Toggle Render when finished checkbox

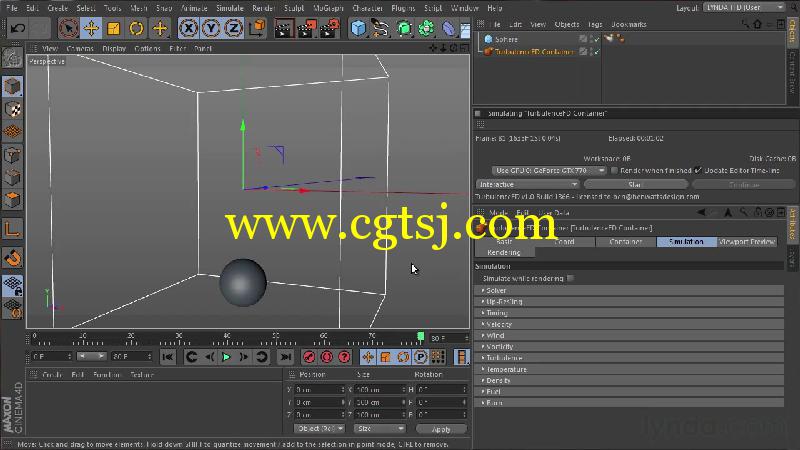click(x=614, y=170)
